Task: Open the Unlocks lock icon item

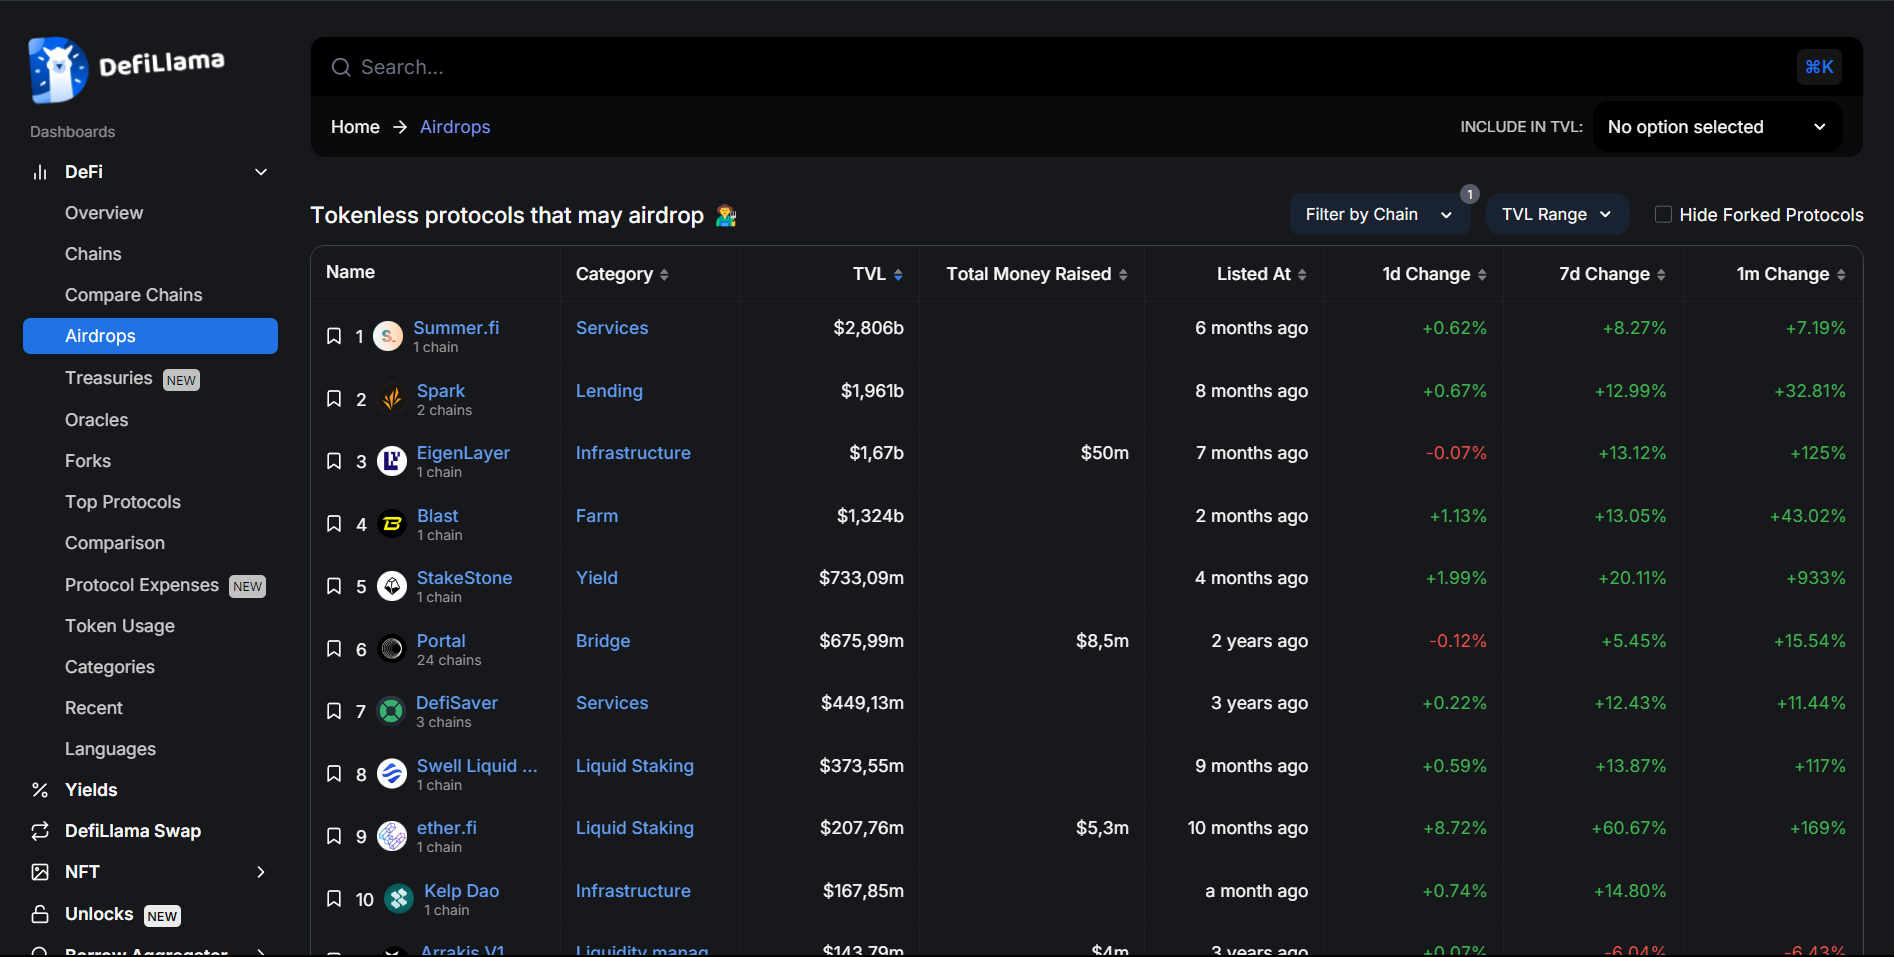Action: (x=40, y=914)
